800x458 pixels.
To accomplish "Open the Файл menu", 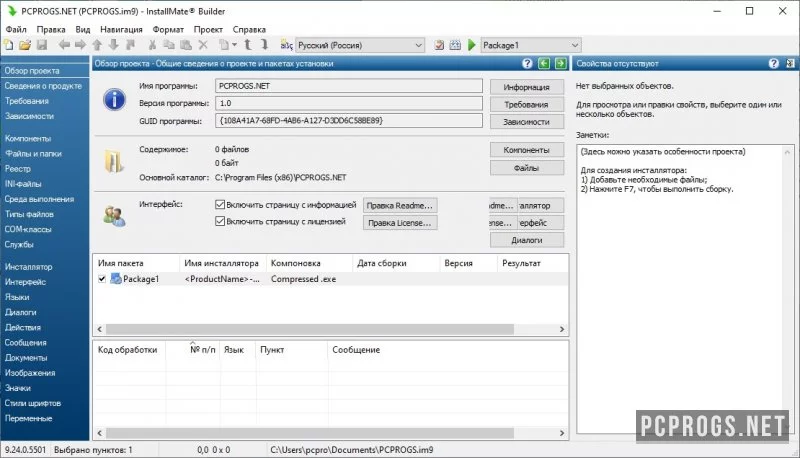I will 16,30.
